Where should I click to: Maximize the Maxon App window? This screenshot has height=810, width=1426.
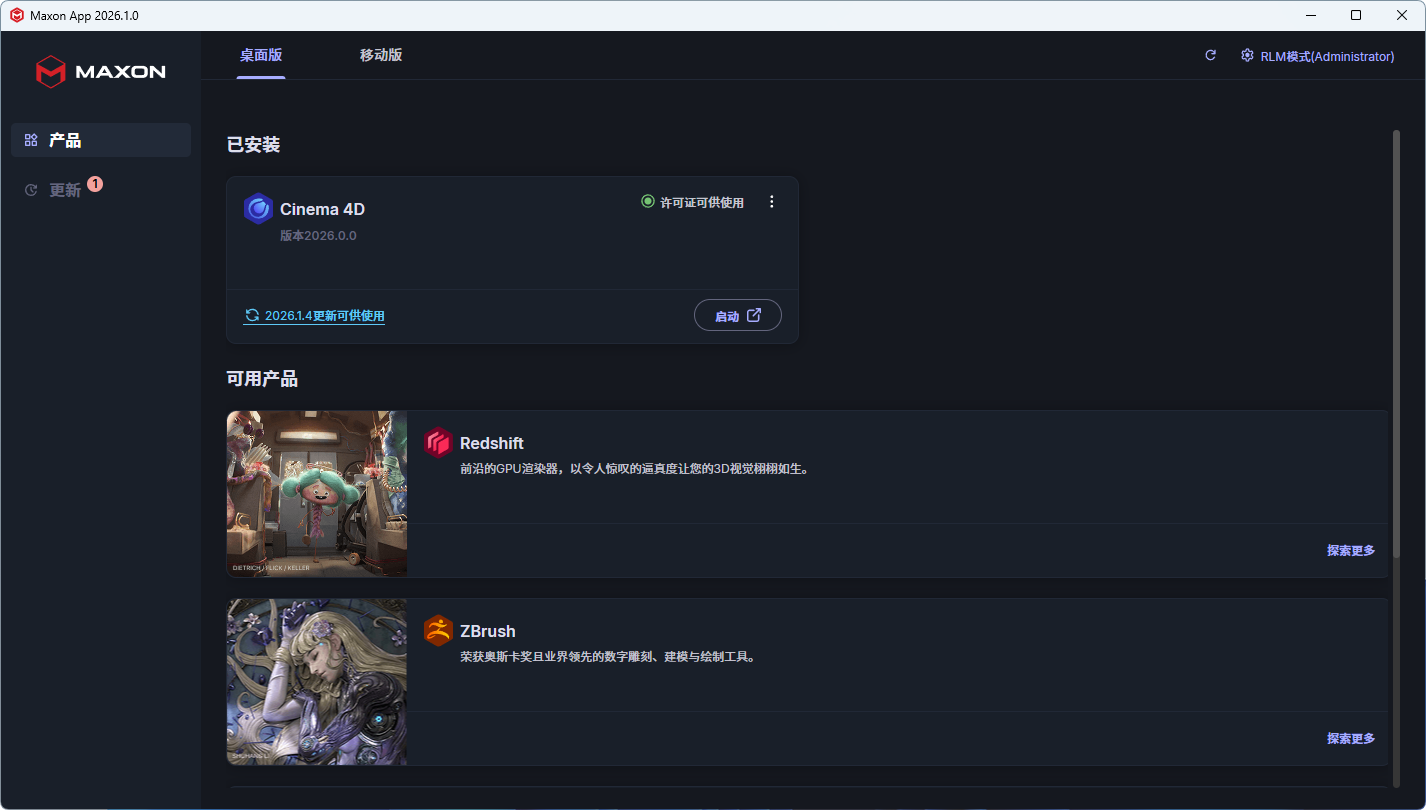tap(1356, 15)
